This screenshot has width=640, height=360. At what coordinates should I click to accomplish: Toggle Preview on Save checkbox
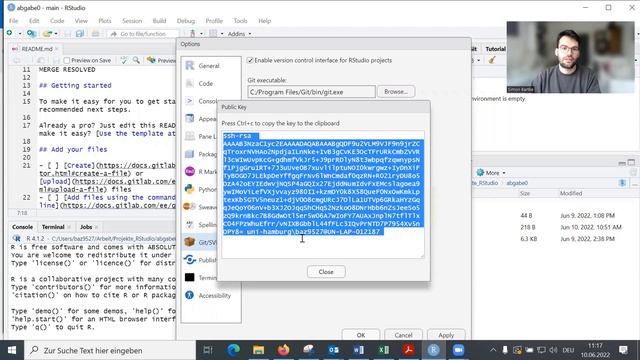pos(67,60)
